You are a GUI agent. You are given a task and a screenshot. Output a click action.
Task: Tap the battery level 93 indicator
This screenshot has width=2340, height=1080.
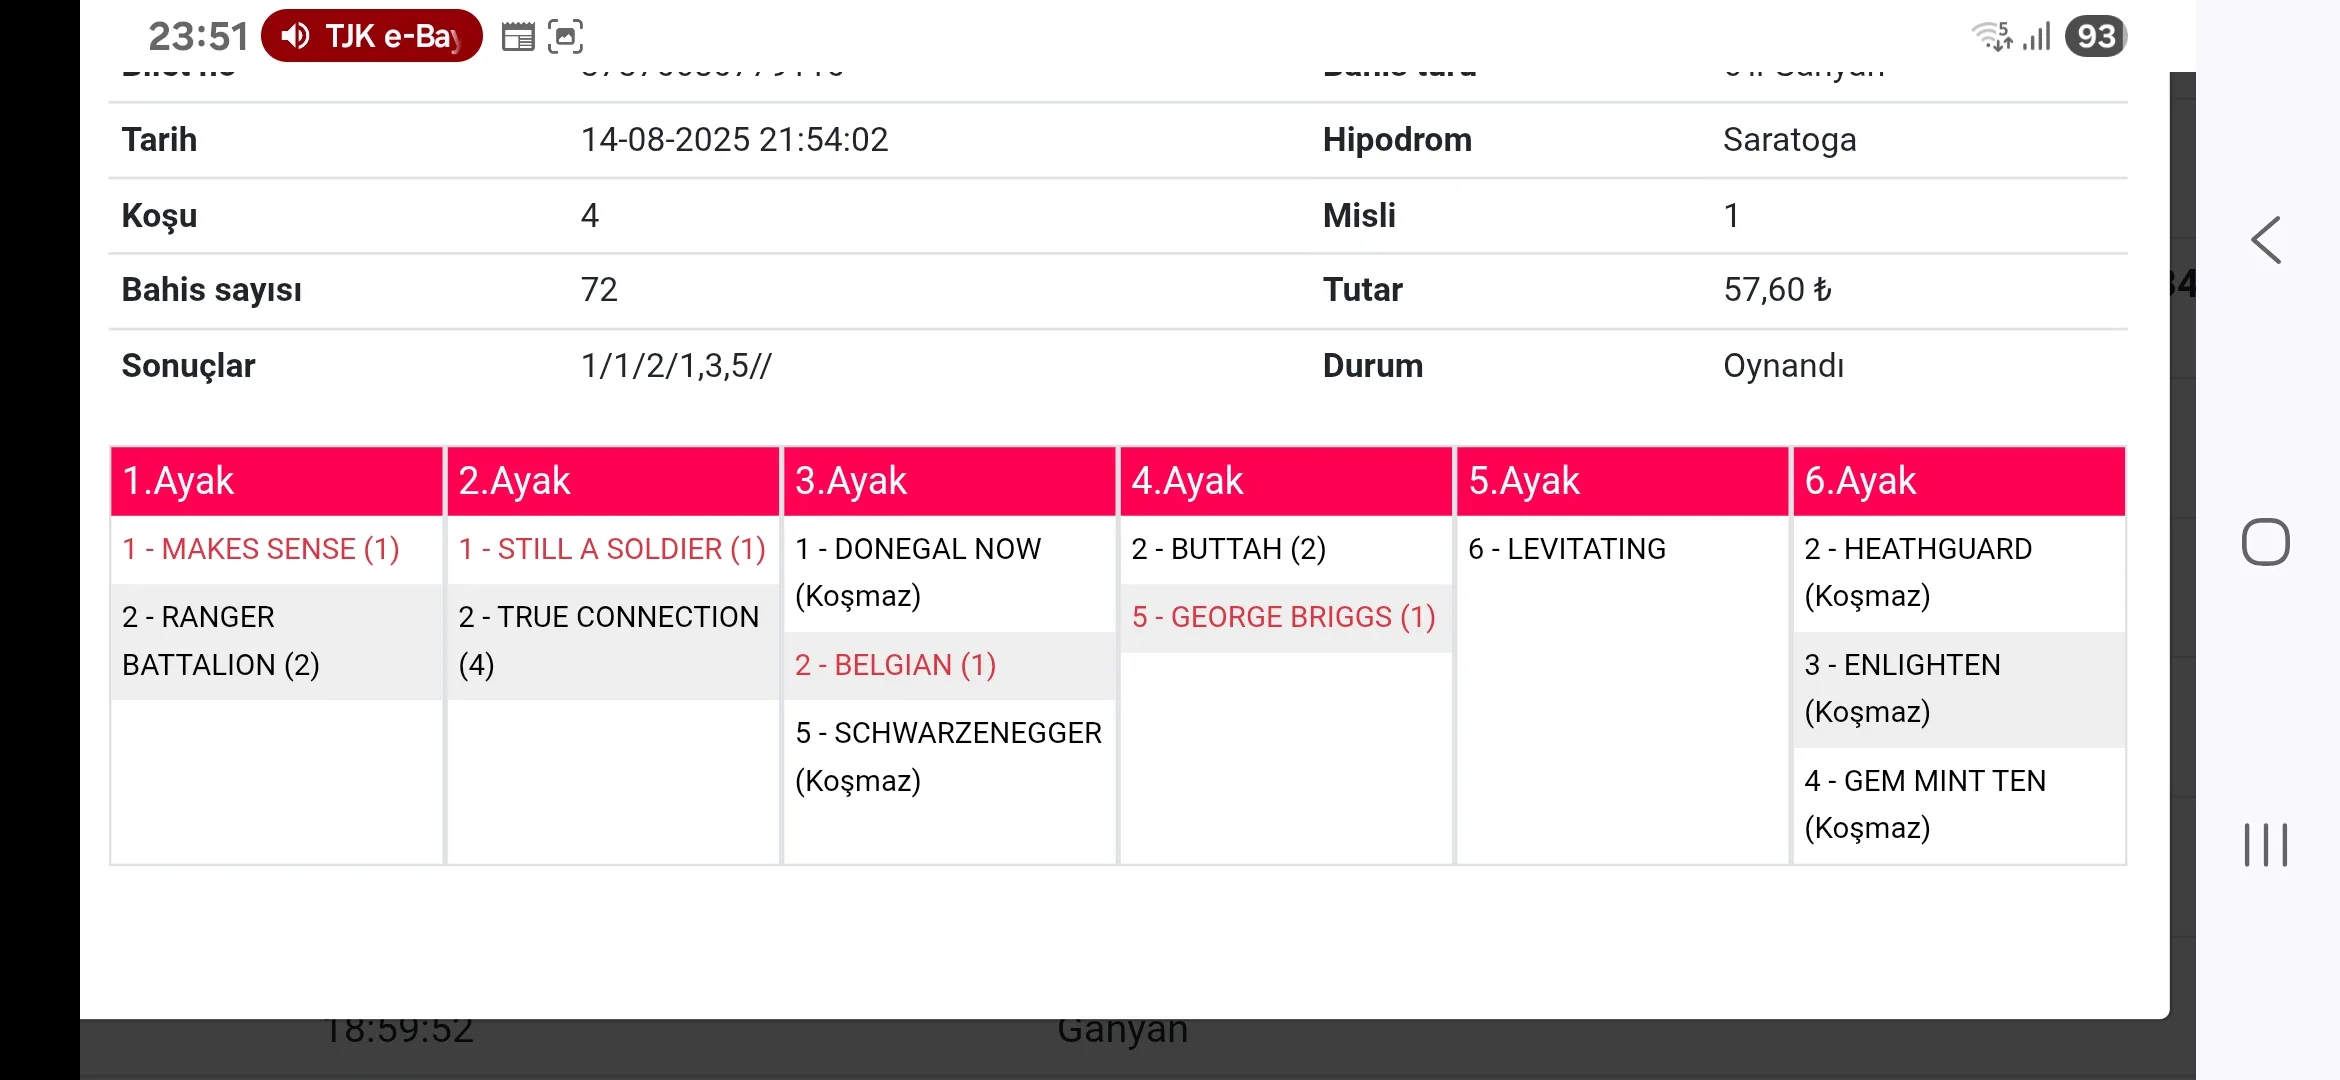(x=2096, y=37)
